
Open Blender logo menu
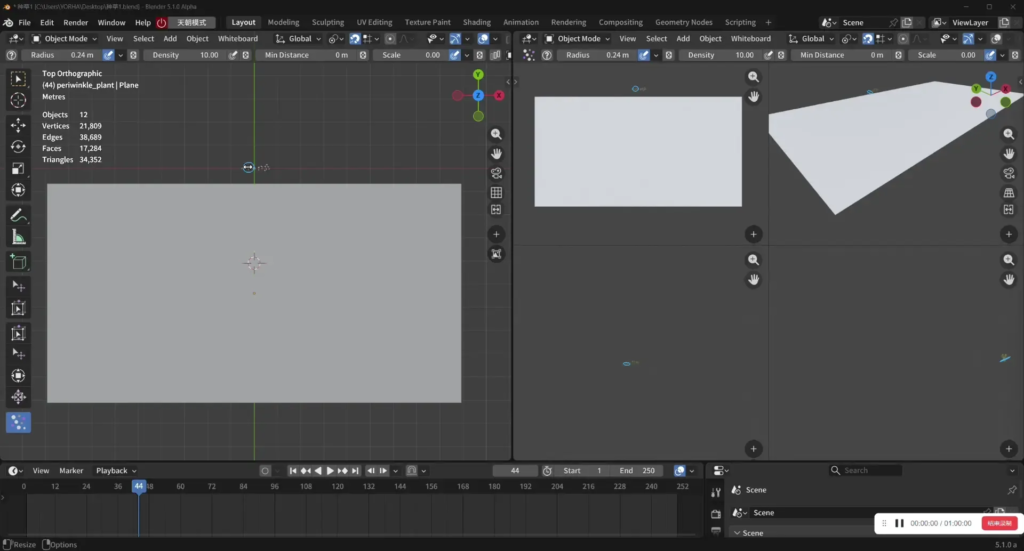point(8,22)
